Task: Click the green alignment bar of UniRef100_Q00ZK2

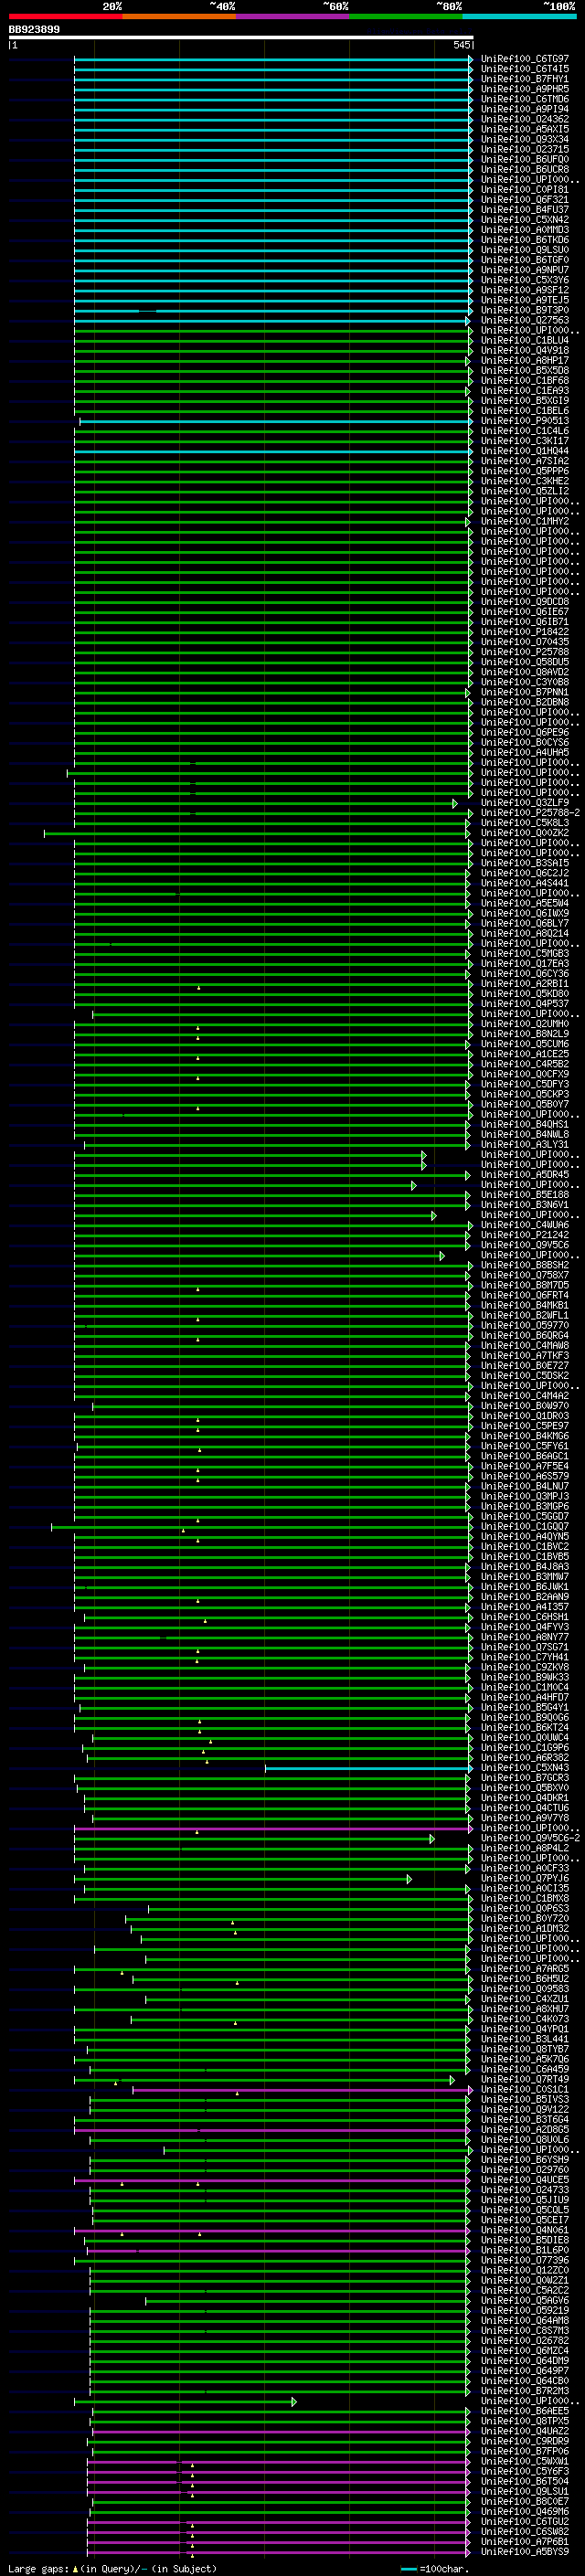Action: point(256,832)
